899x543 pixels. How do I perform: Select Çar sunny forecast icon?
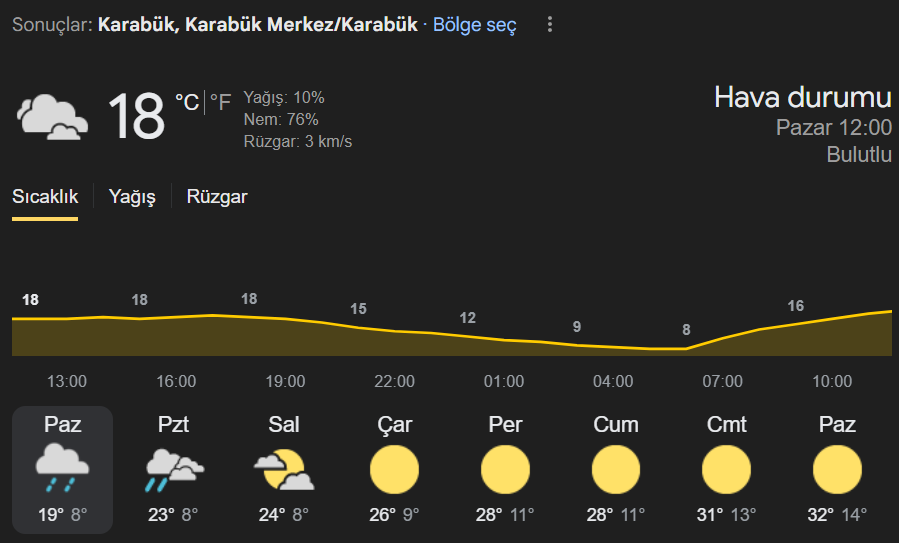(394, 470)
